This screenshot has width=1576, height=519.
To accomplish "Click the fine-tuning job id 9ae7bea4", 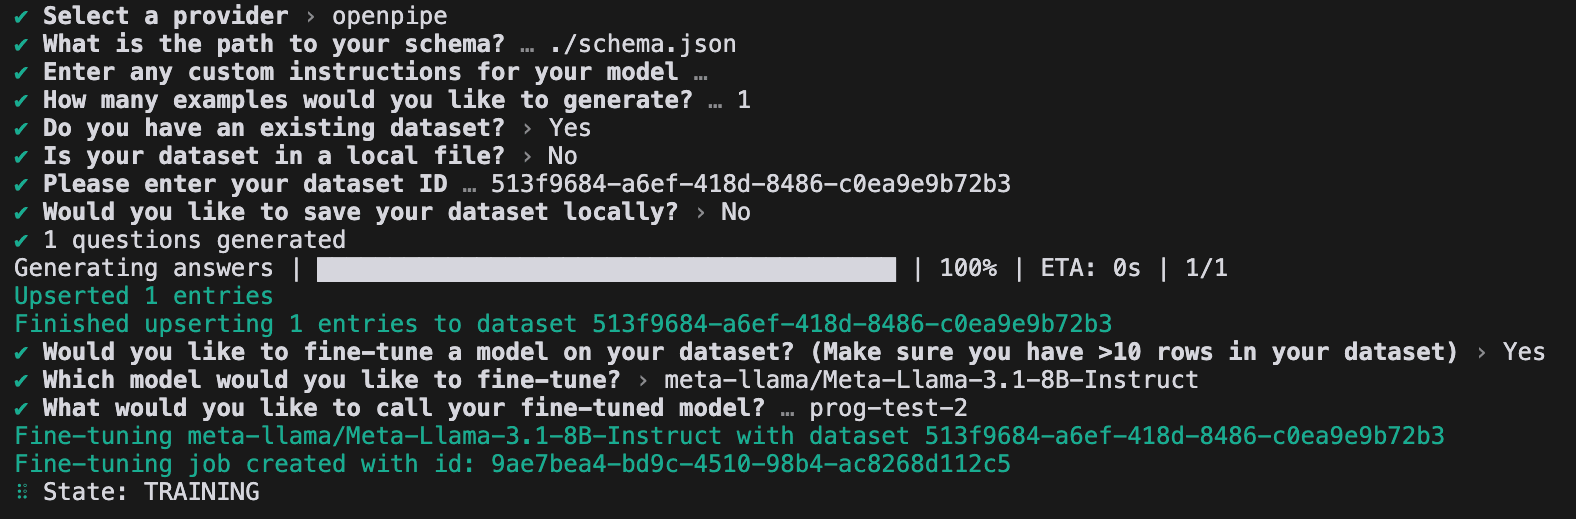I will coord(750,464).
